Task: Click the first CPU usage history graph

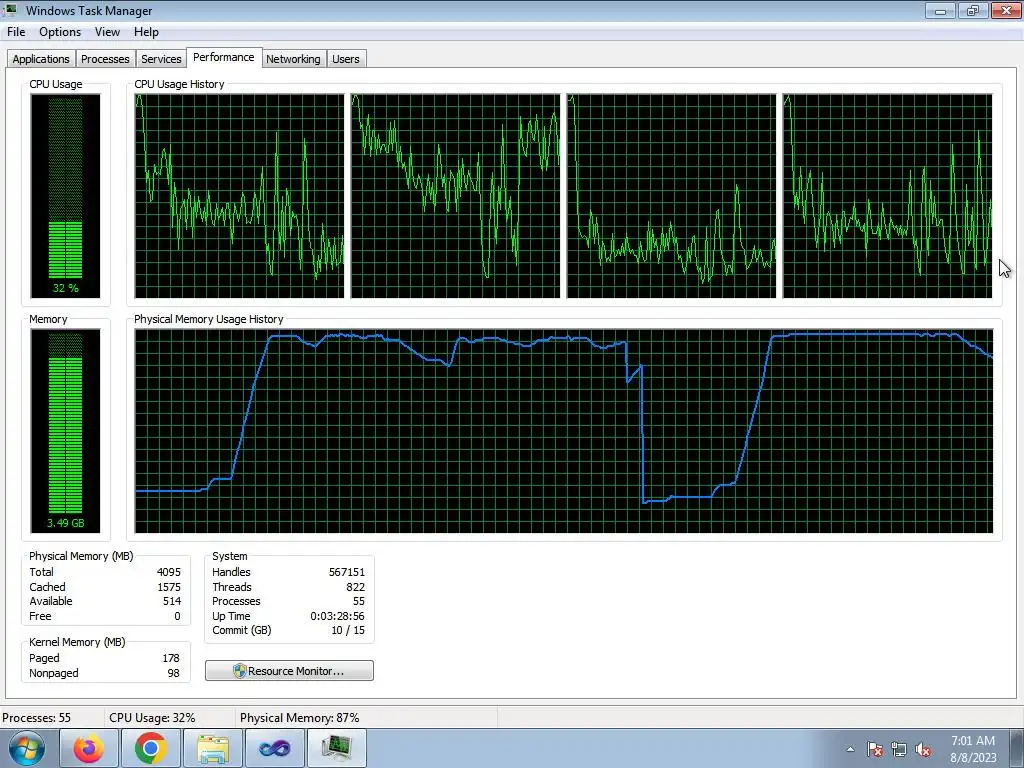Action: point(239,196)
